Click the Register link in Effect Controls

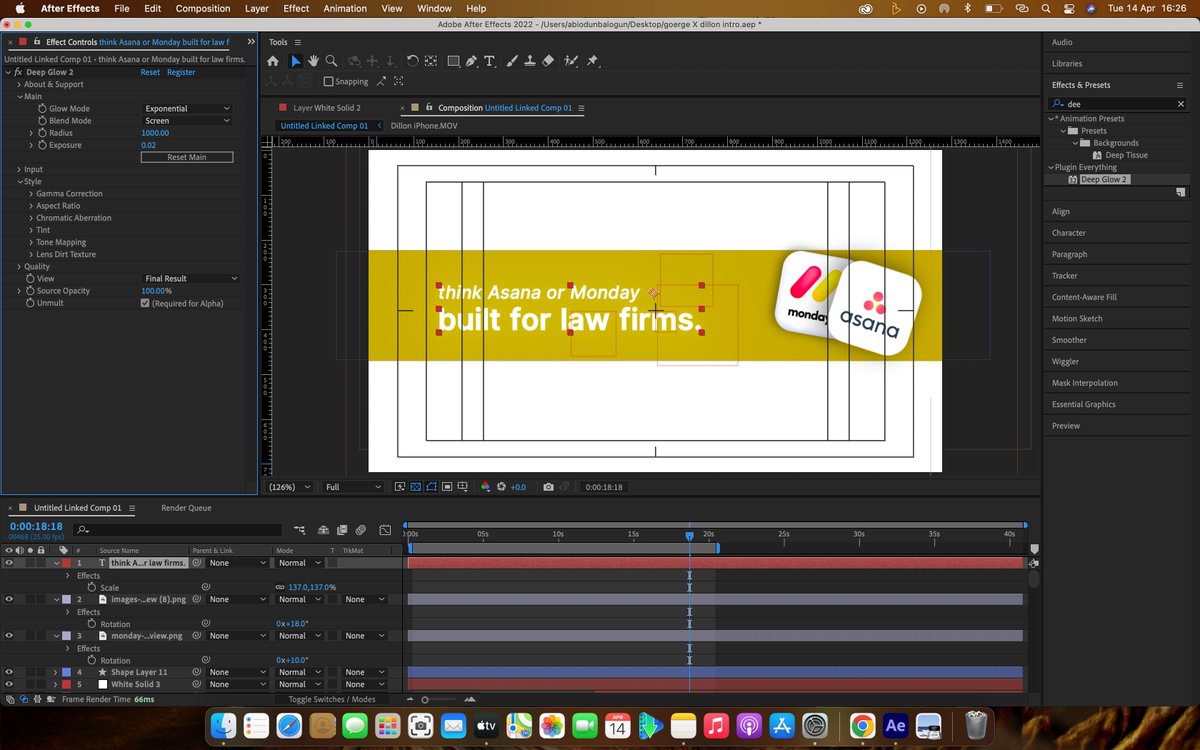[x=180, y=72]
